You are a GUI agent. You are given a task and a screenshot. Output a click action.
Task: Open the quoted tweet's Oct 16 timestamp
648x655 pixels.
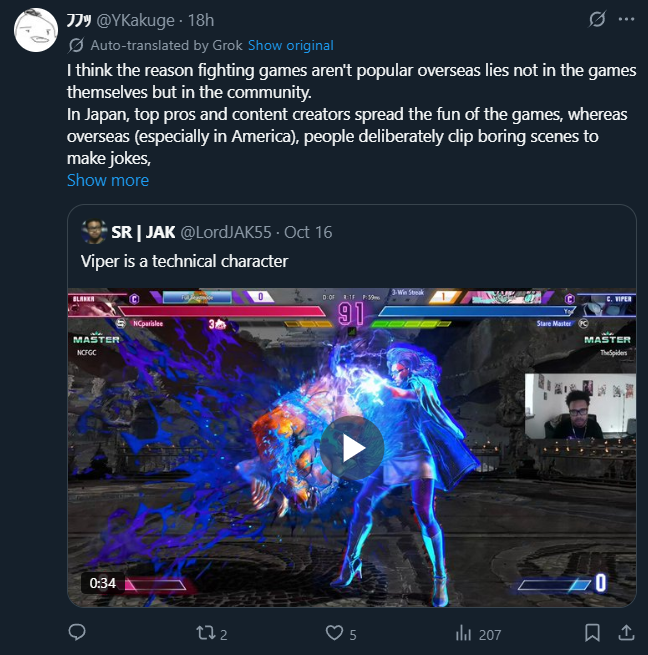pos(308,232)
